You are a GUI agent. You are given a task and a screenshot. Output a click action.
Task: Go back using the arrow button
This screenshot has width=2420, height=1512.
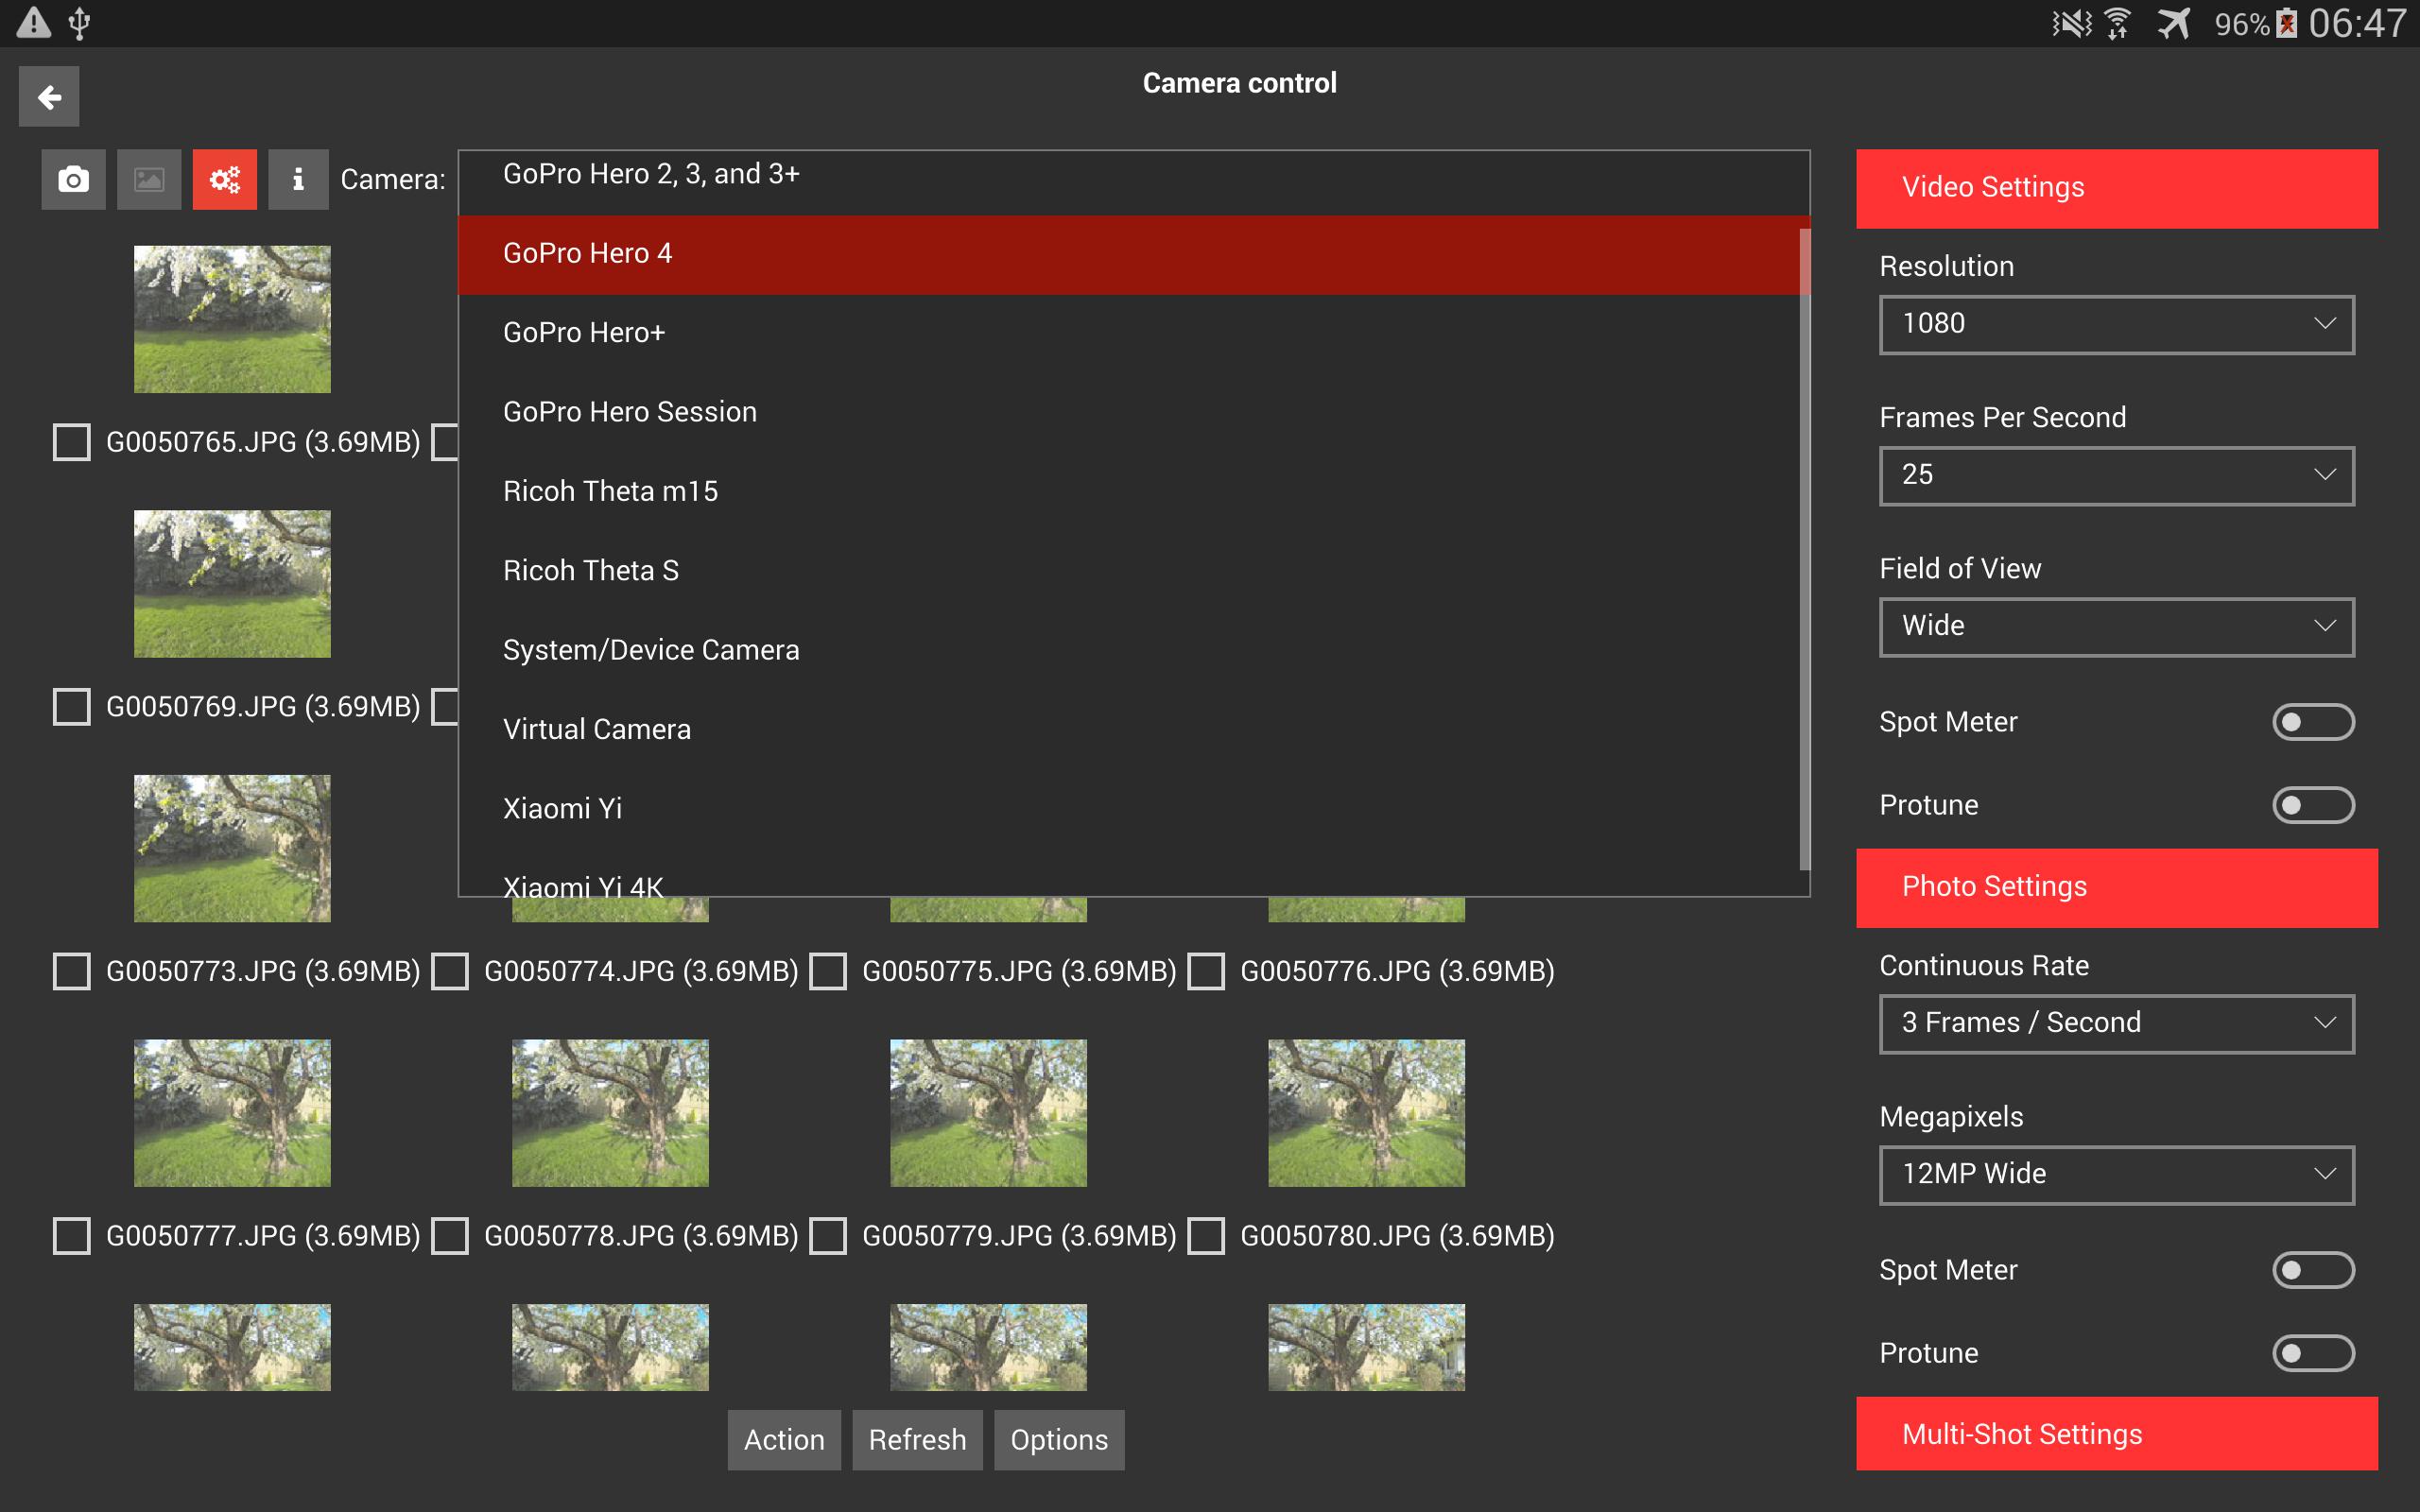(49, 97)
